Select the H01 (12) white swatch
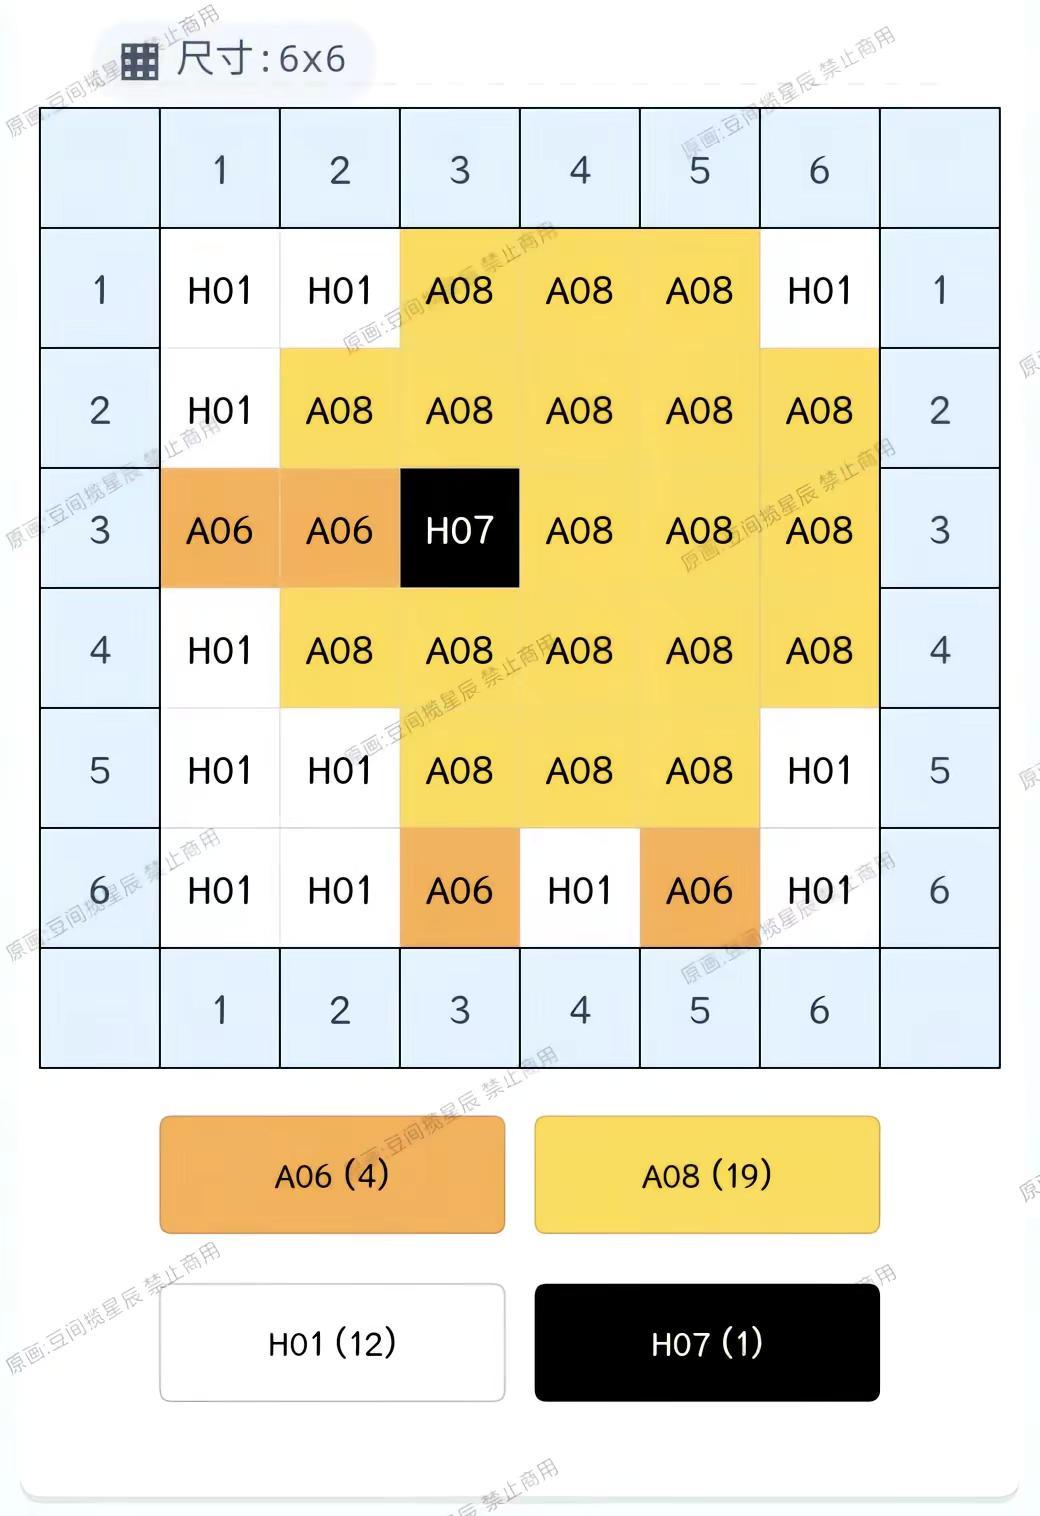This screenshot has height=1516, width=1040. click(x=332, y=1343)
